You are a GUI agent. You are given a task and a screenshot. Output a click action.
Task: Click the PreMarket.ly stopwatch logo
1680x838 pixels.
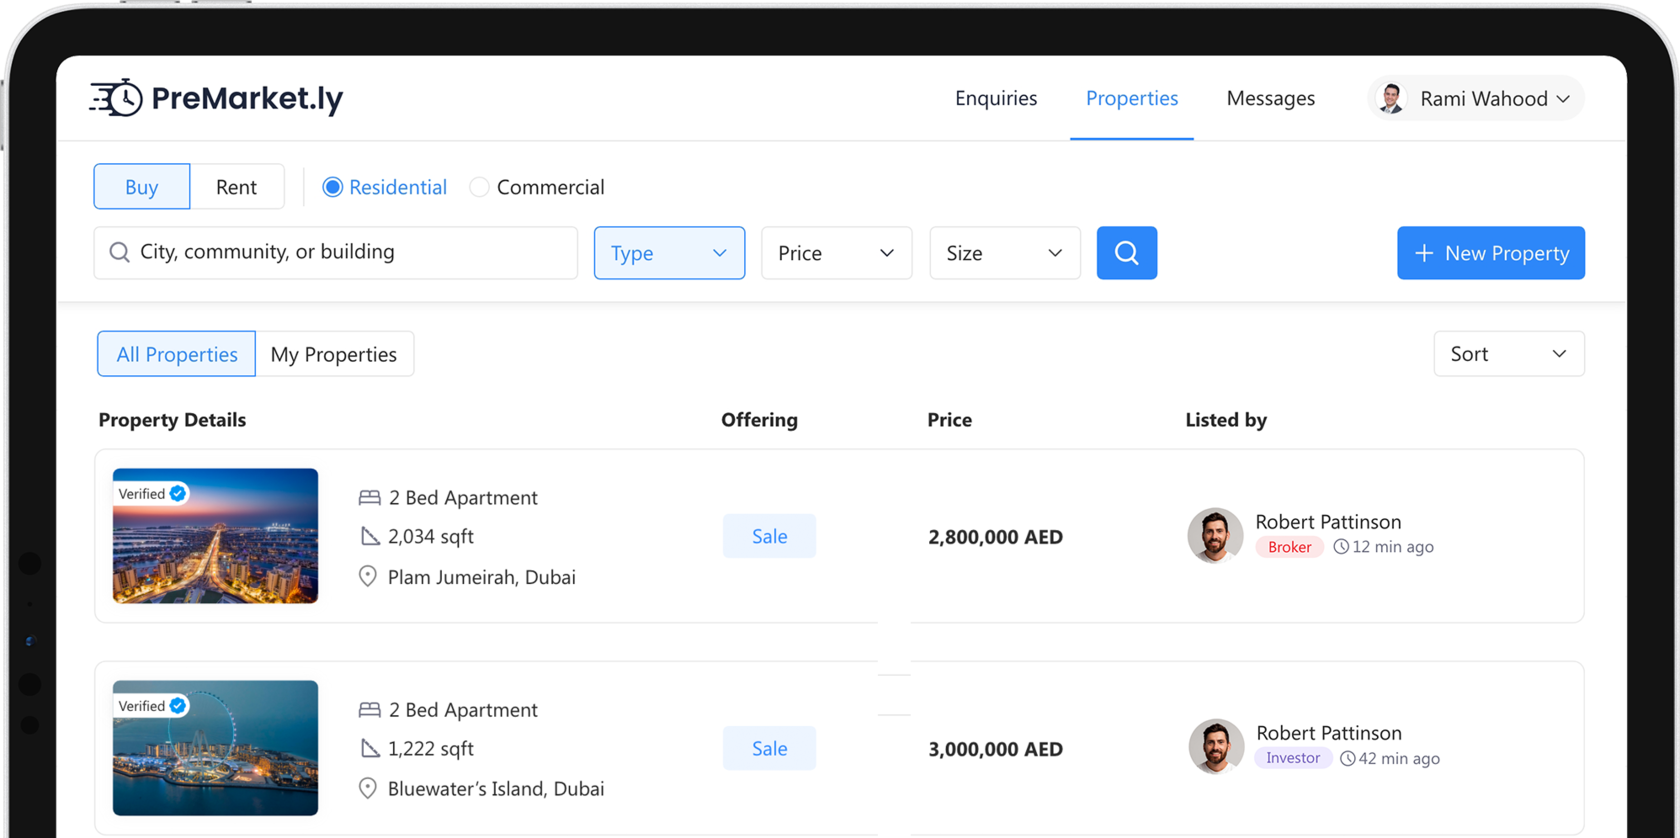click(118, 98)
